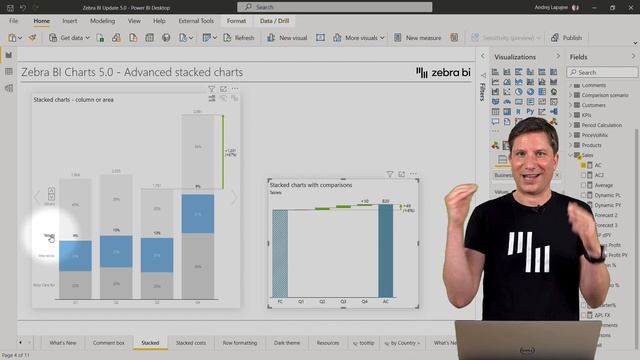Screen dimensions: 640x360
Task: Expand the Customers table
Action: pyautogui.click(x=571, y=105)
